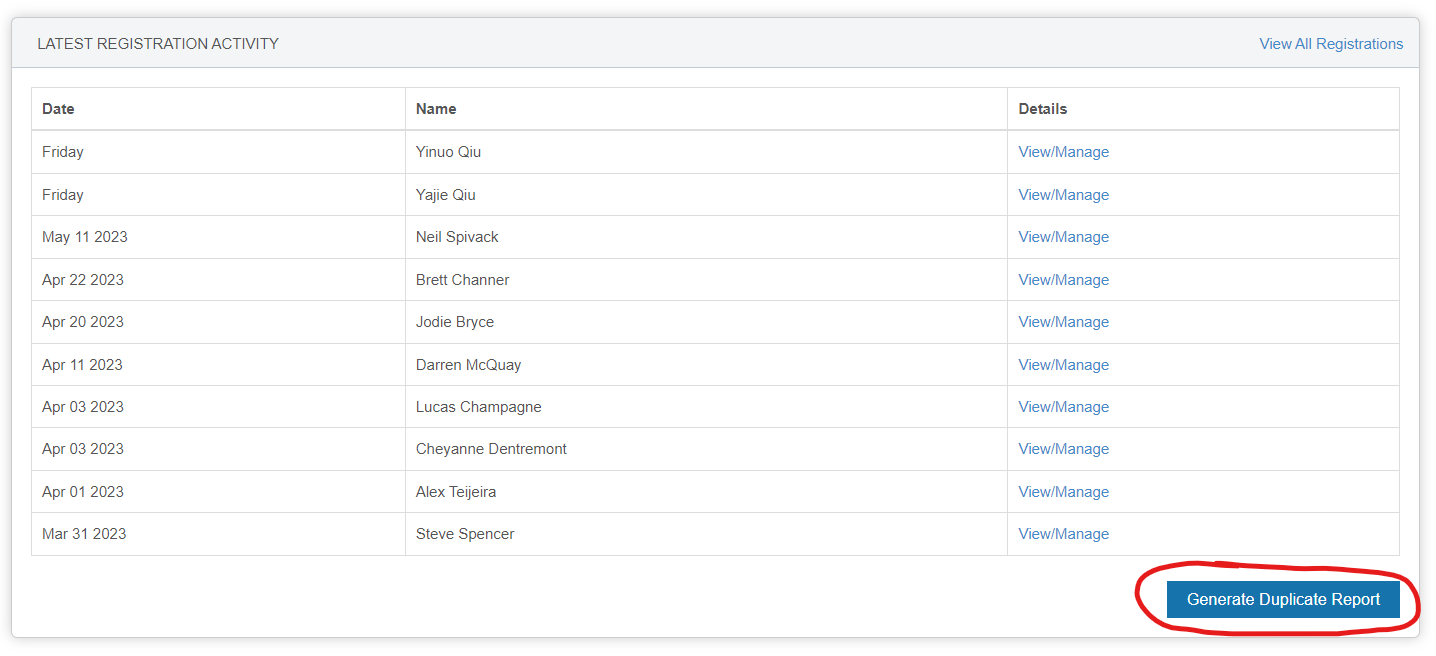Select the Friday entry for Yinuo Qiu

coord(62,151)
